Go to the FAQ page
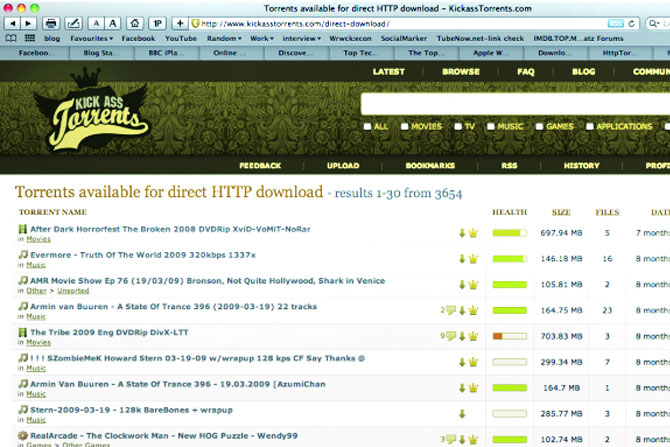This screenshot has height=447, width=670. click(x=525, y=72)
